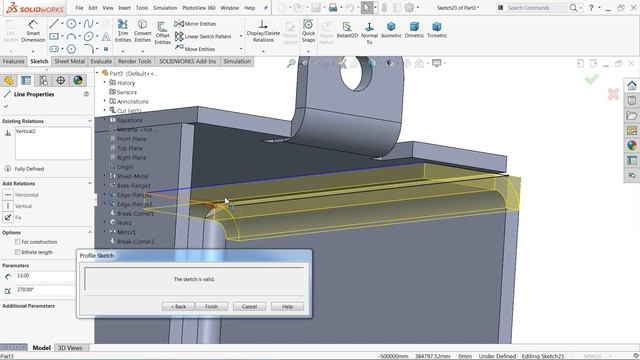Expand the Annotations tree node

104,101
